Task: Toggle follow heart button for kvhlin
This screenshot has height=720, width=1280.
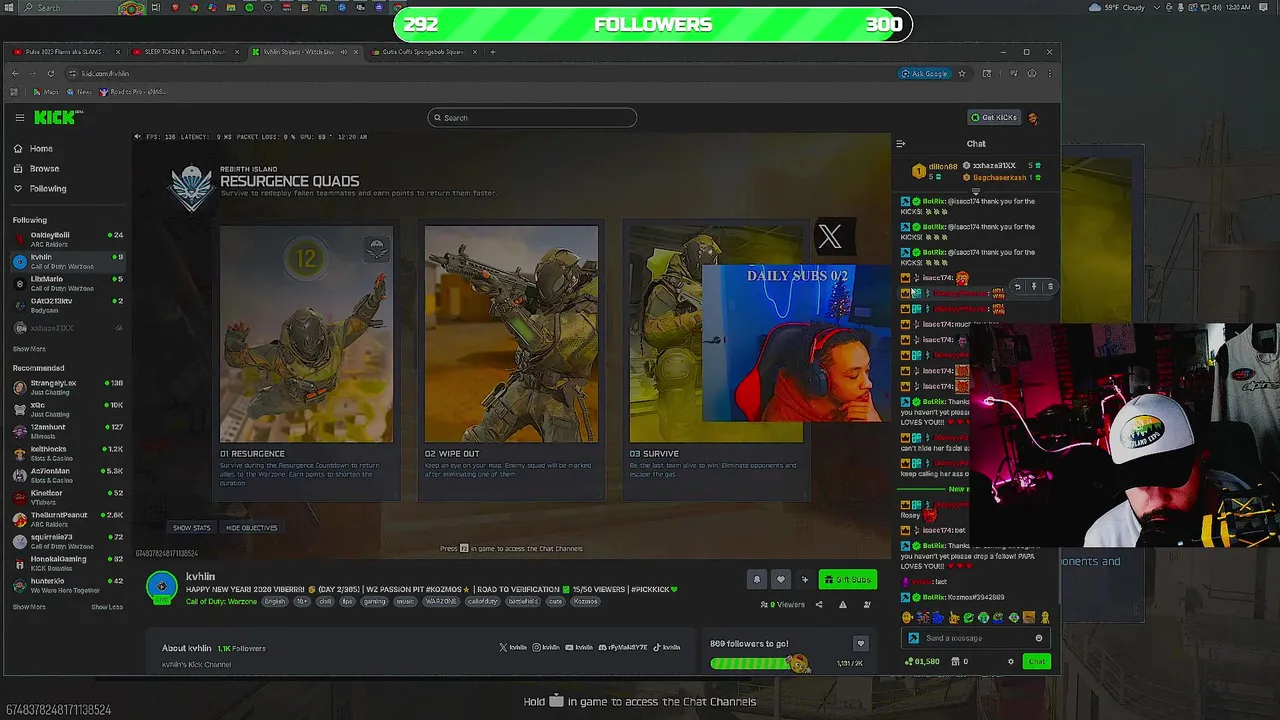Action: [x=781, y=580]
